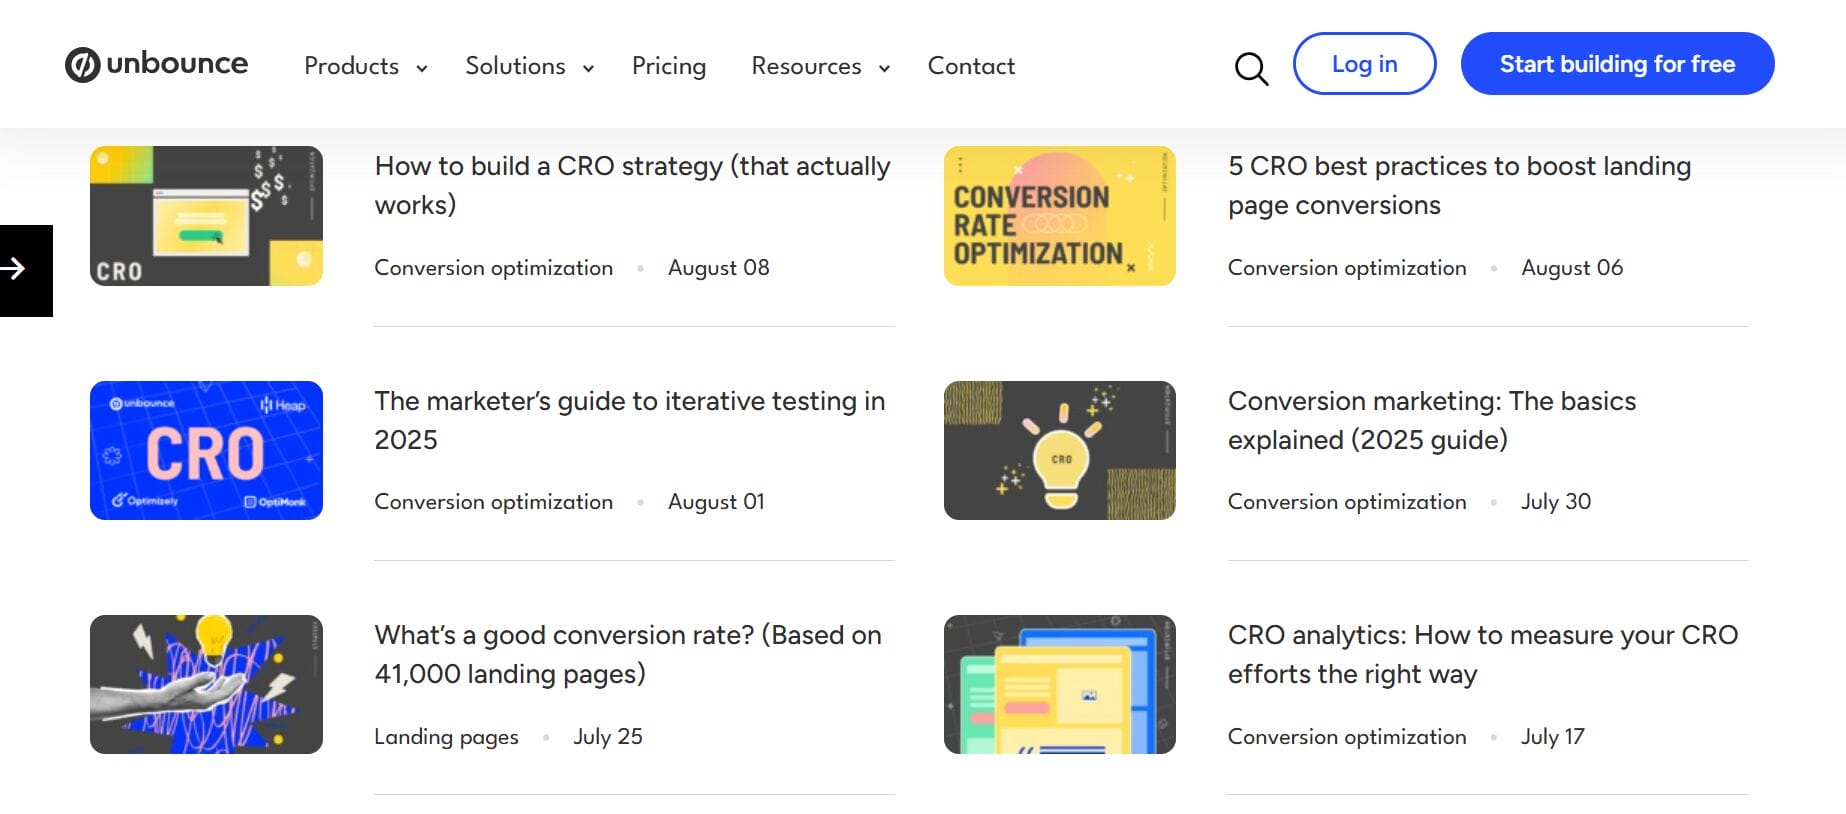The image size is (1846, 814).
Task: Click the CRO analytics wireframe thumbnail
Action: pyautogui.click(x=1059, y=684)
